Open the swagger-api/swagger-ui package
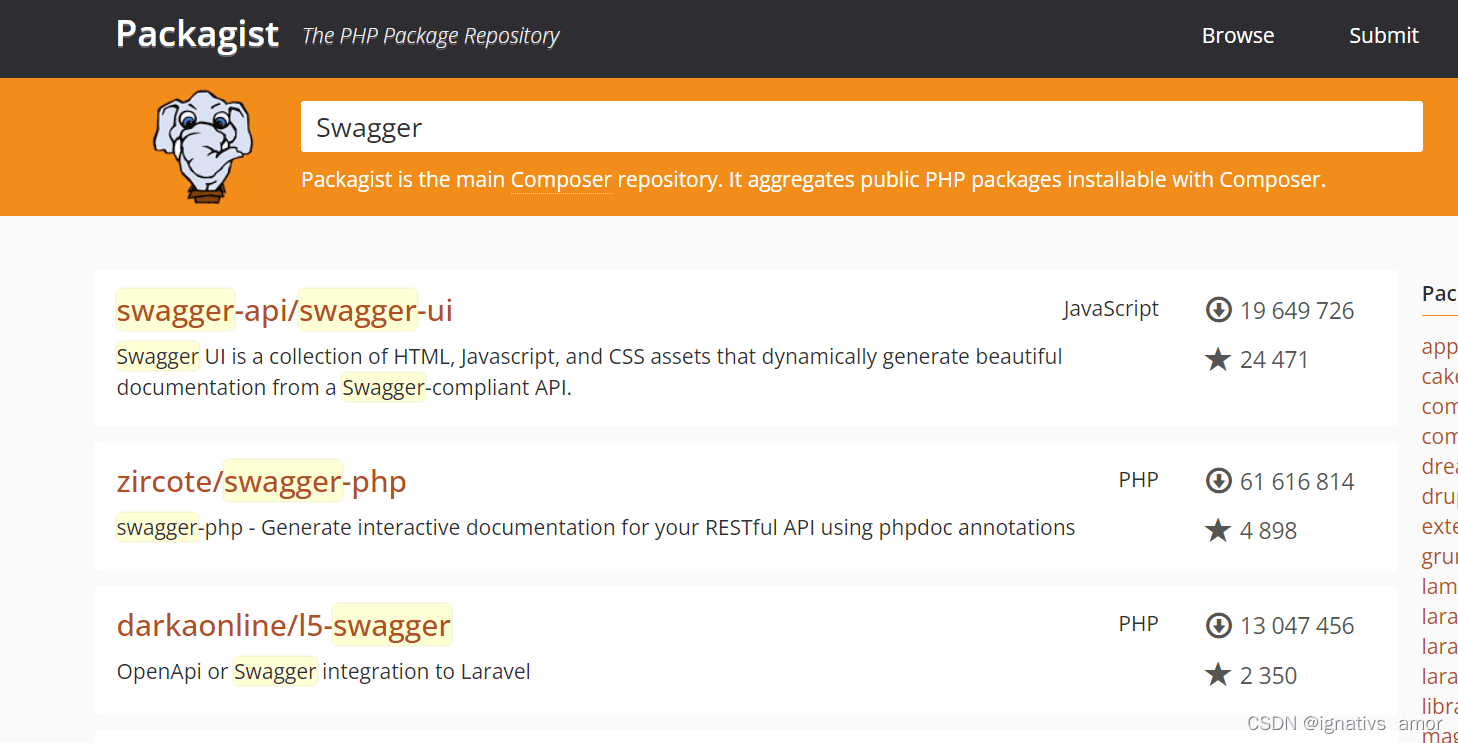 (285, 311)
